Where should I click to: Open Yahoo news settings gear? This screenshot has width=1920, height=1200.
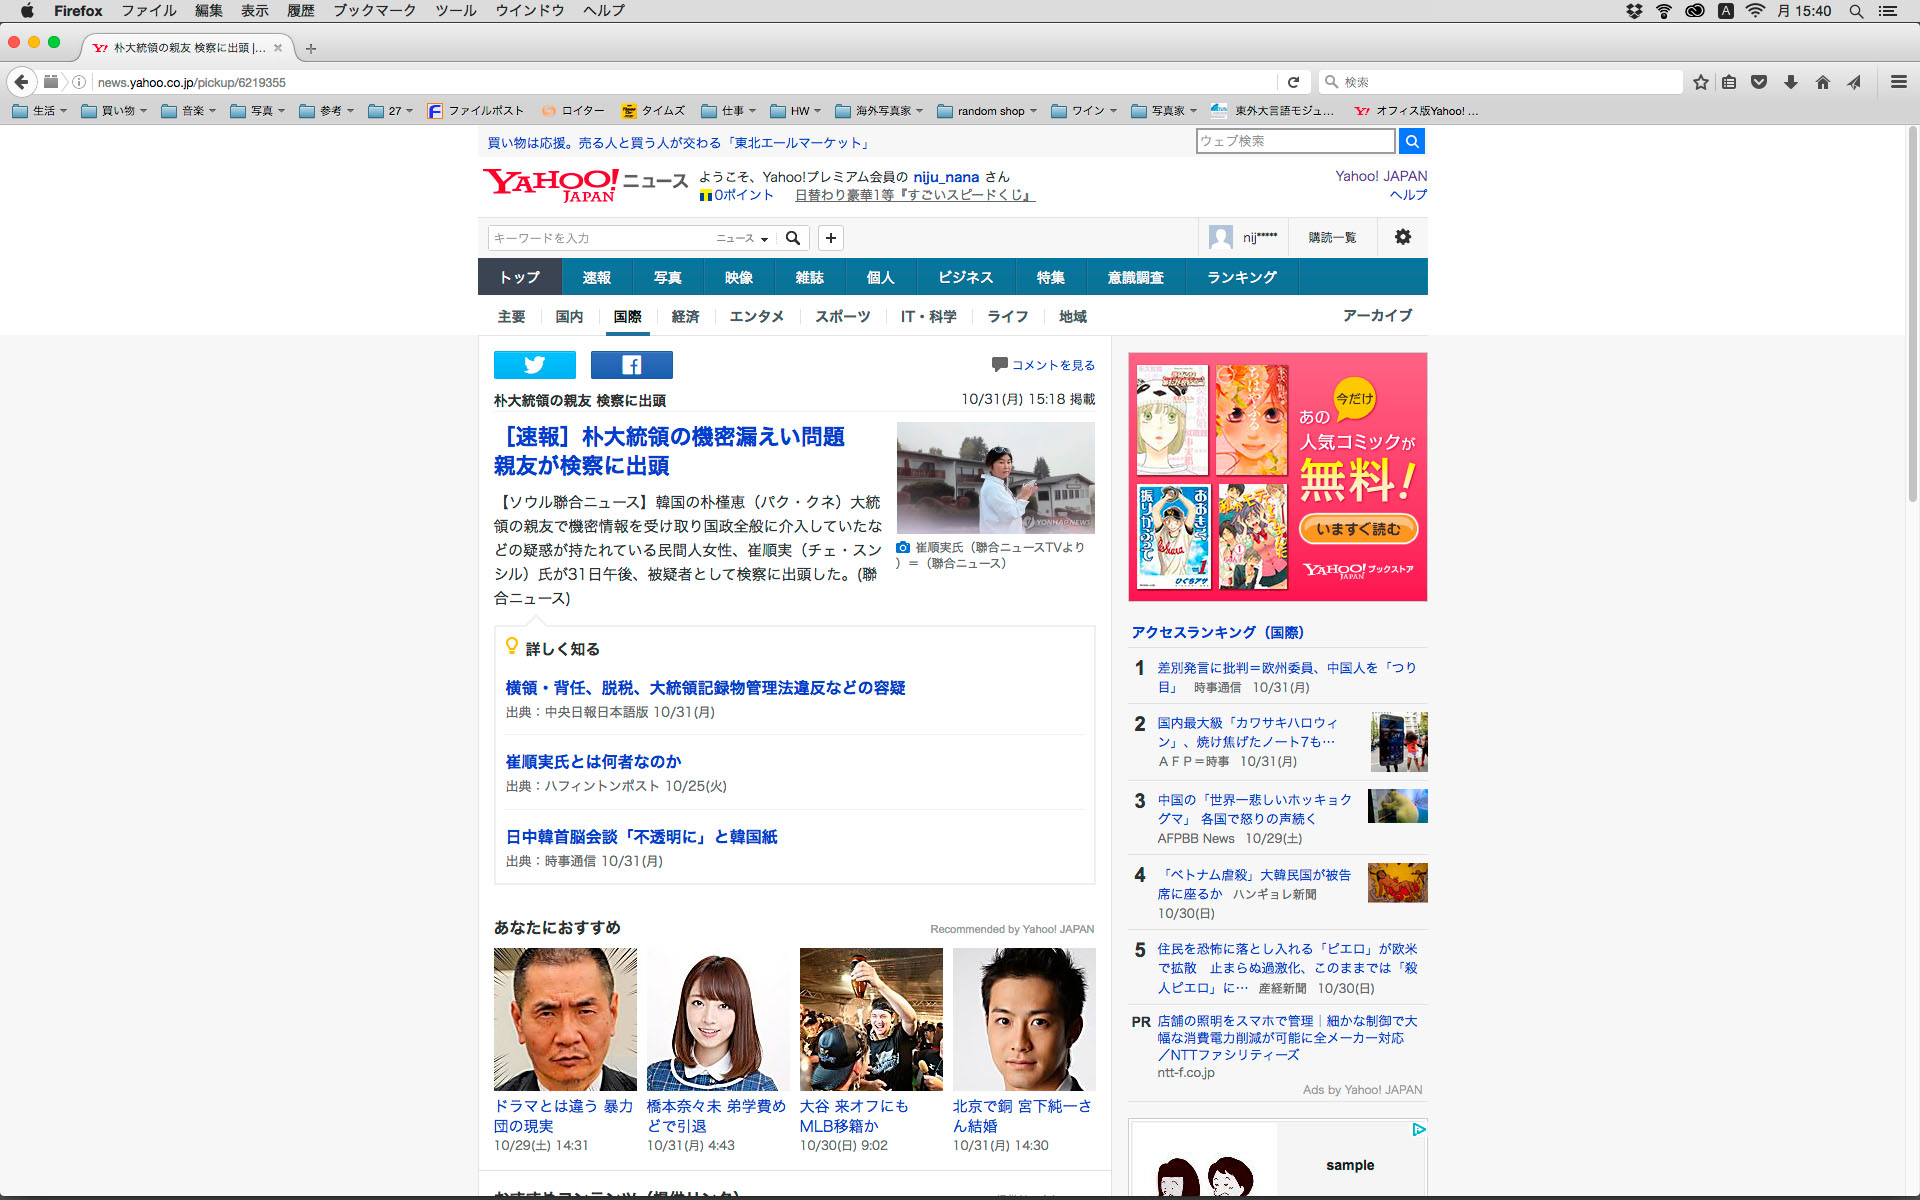tap(1402, 237)
